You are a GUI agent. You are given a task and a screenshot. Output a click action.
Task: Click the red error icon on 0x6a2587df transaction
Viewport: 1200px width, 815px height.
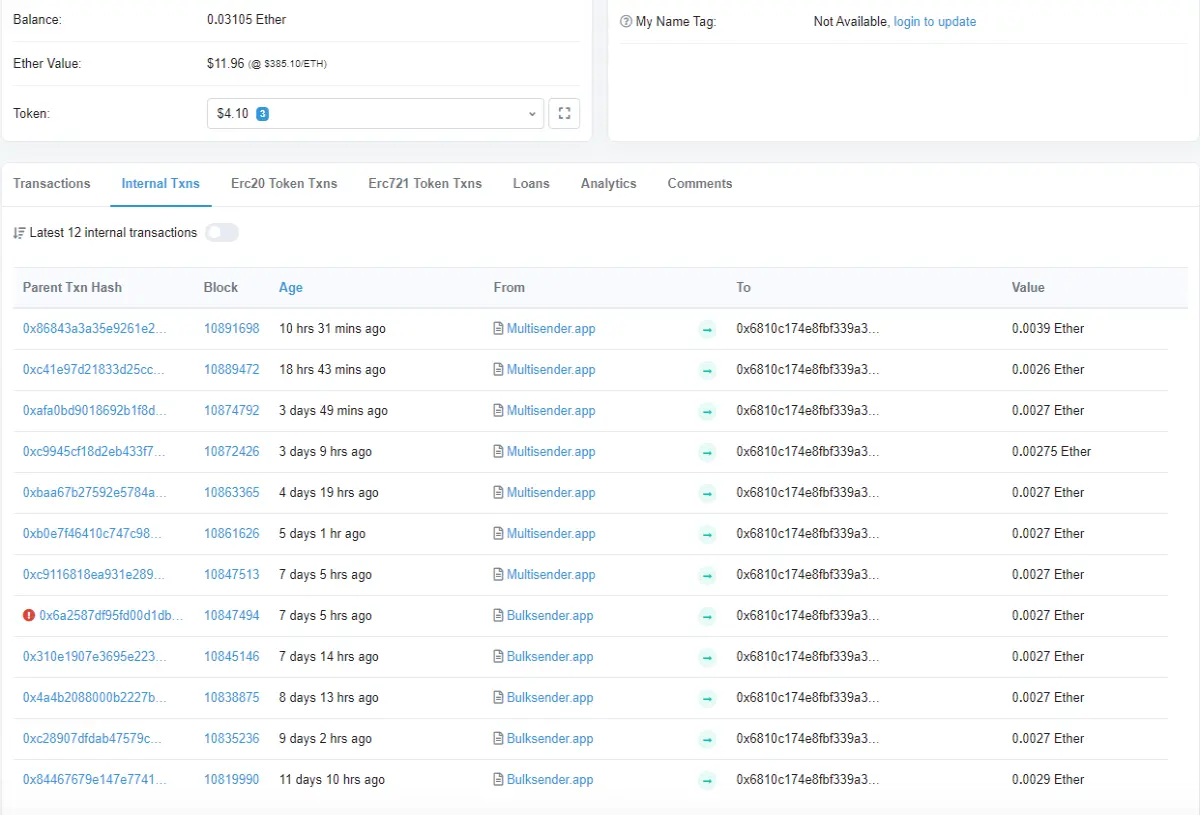[x=29, y=616]
